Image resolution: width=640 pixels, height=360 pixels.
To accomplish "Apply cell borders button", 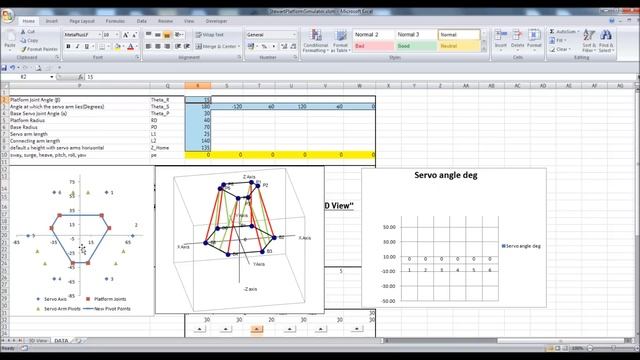I will (x=102, y=47).
